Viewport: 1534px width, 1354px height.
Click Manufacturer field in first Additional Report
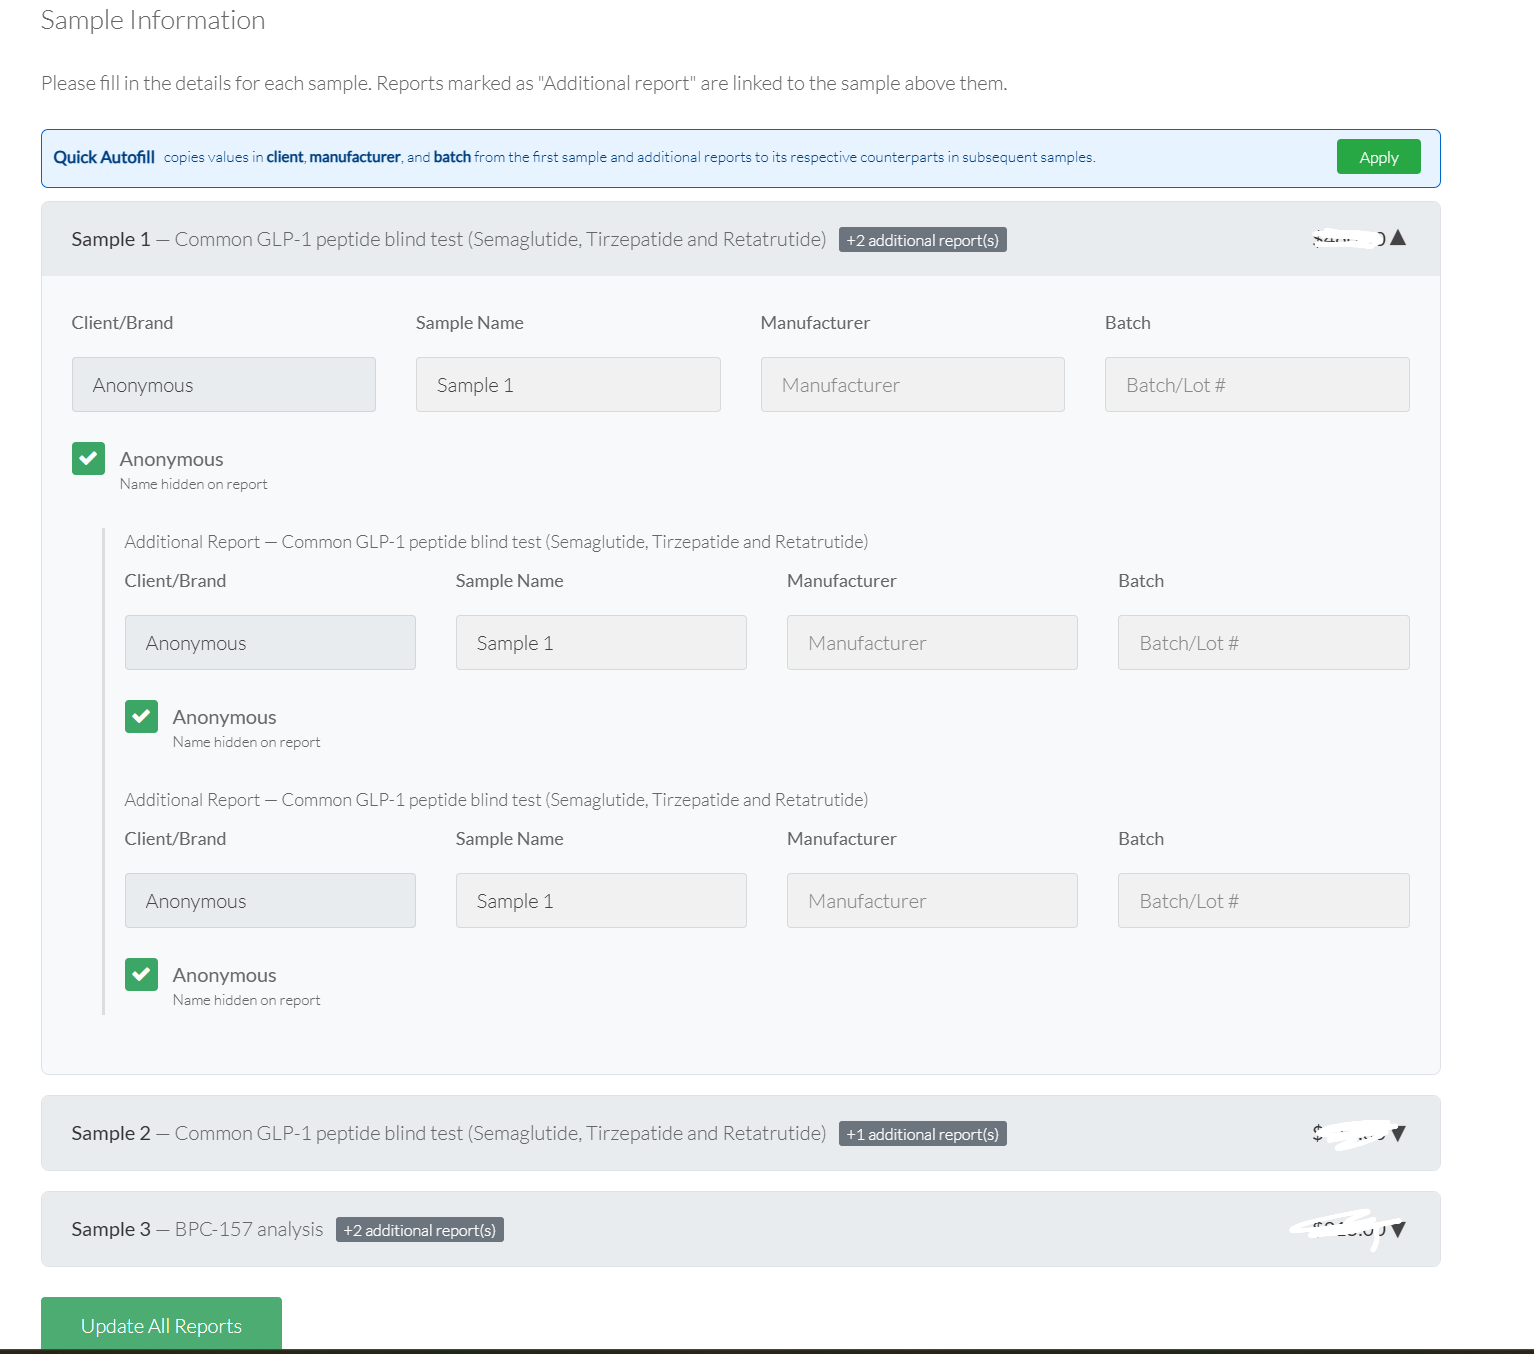[x=932, y=643]
